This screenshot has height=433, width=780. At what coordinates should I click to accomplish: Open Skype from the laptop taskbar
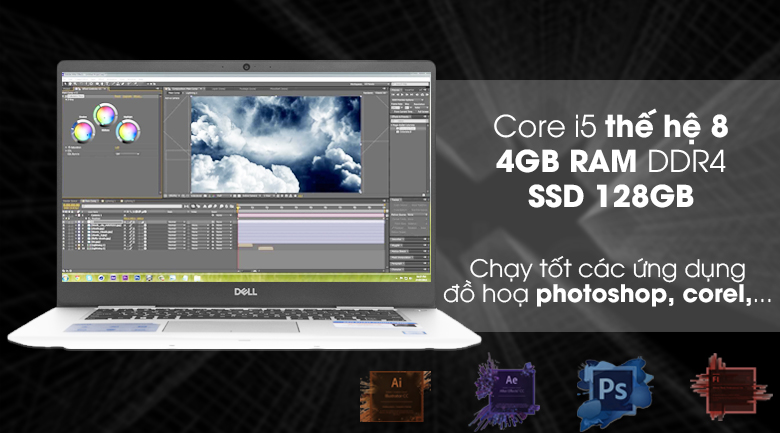tap(89, 278)
